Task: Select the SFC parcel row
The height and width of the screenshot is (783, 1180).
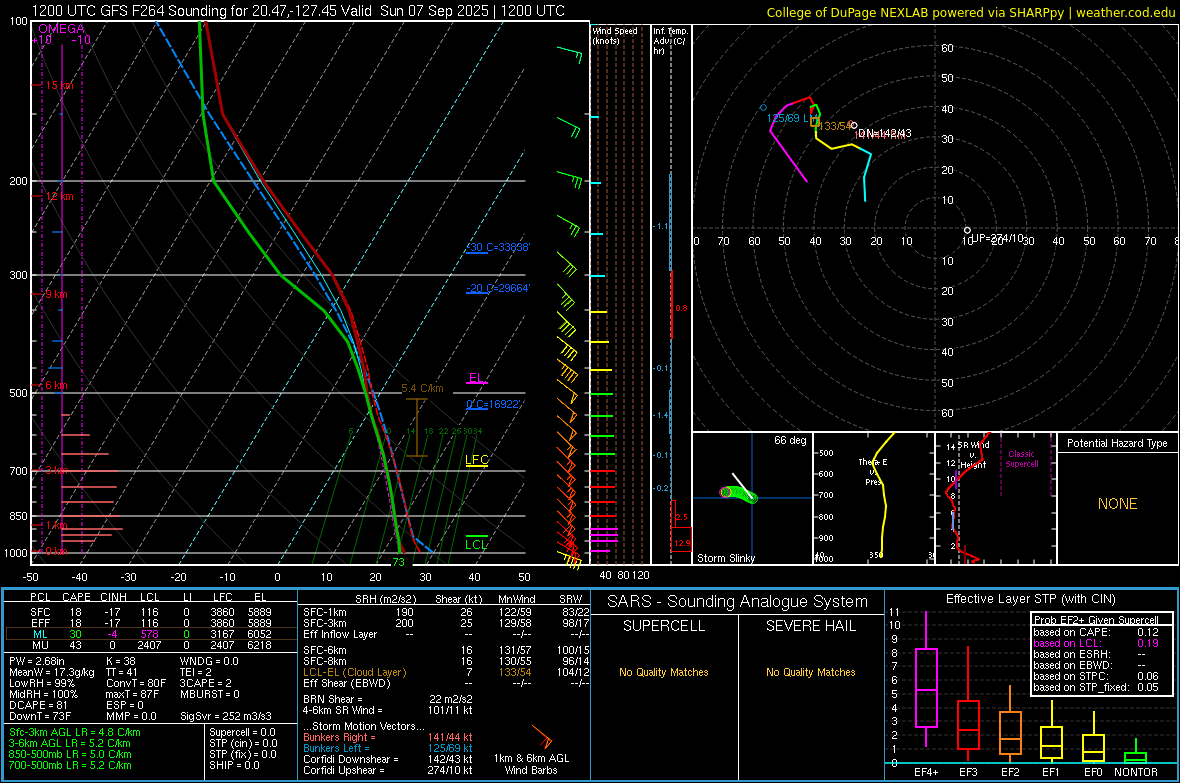Action: (x=151, y=612)
